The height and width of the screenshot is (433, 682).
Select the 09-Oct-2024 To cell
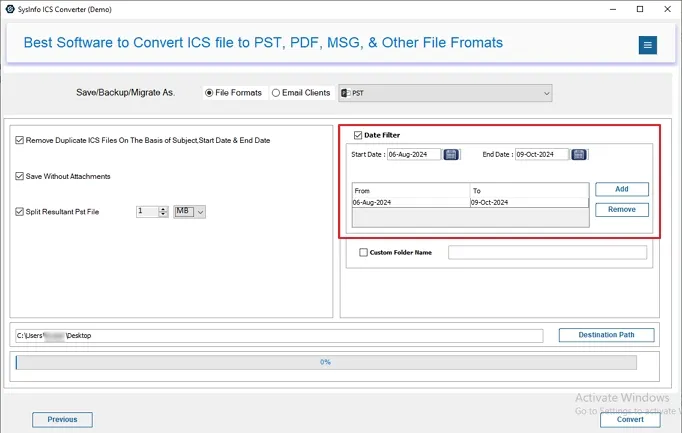tap(529, 203)
